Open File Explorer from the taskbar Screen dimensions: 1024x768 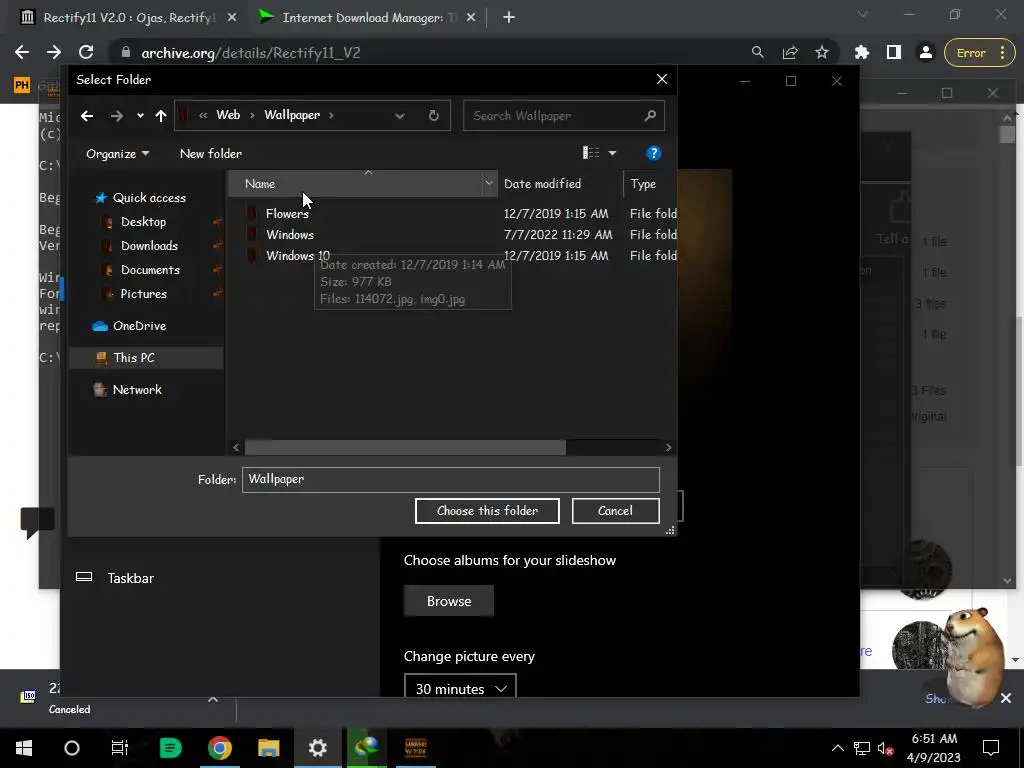(x=268, y=748)
